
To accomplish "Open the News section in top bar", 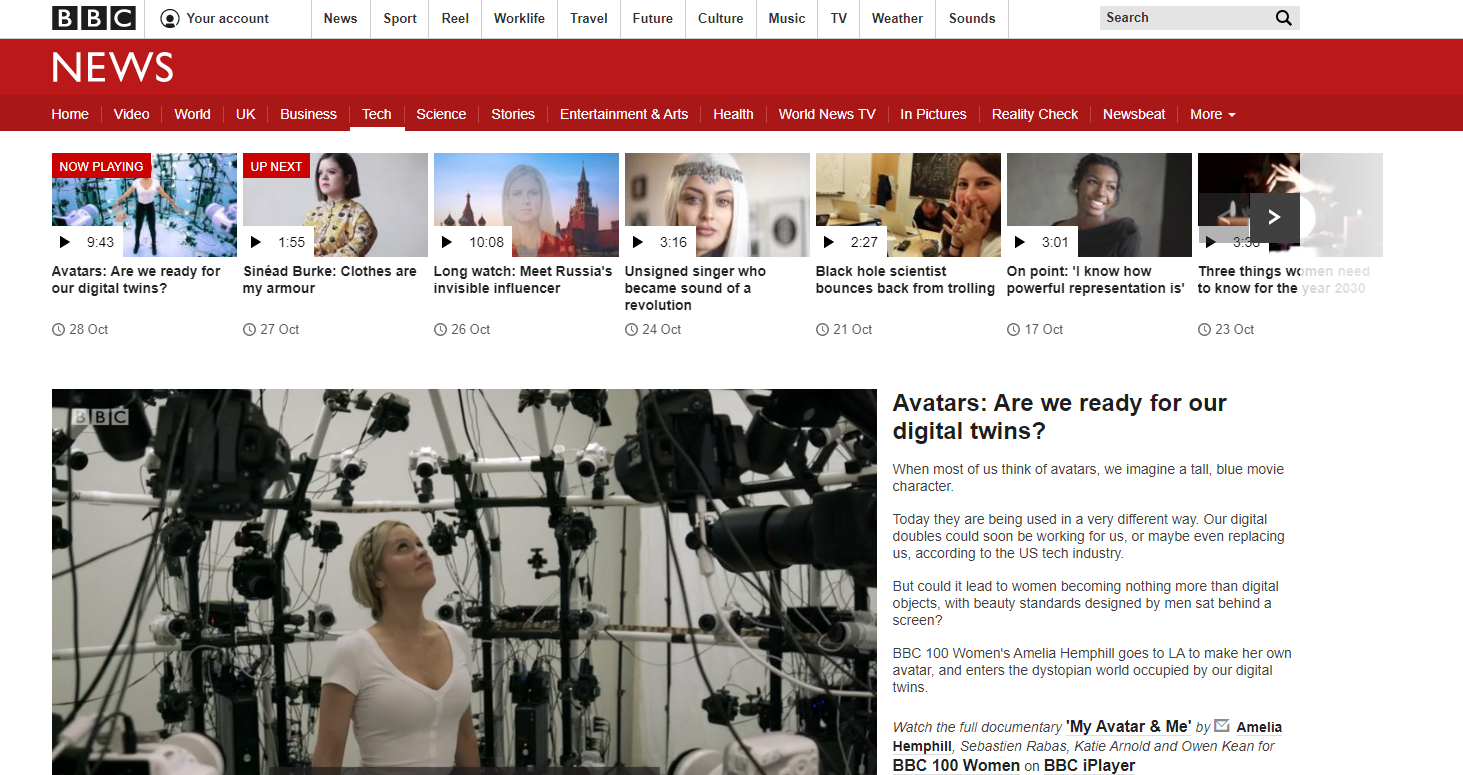I will (340, 18).
